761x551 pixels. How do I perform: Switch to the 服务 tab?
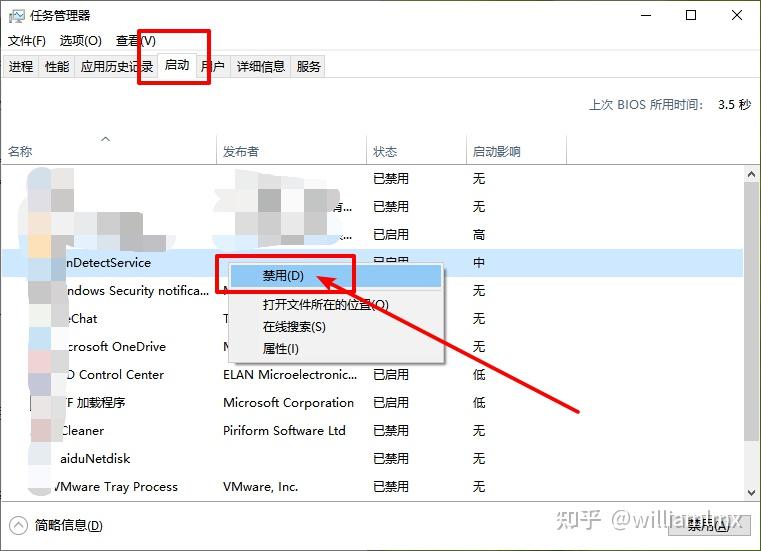308,66
